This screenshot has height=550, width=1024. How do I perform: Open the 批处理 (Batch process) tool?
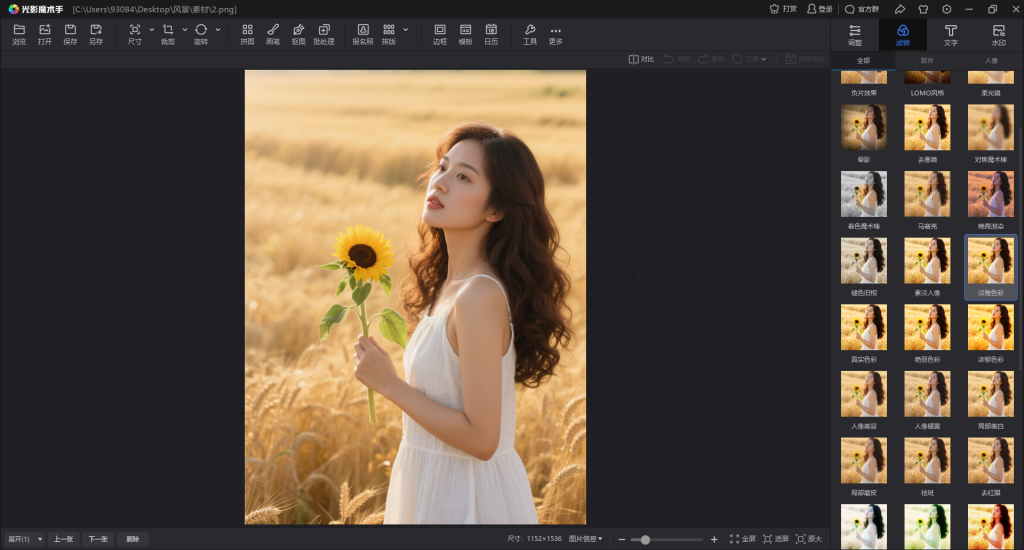pos(324,30)
